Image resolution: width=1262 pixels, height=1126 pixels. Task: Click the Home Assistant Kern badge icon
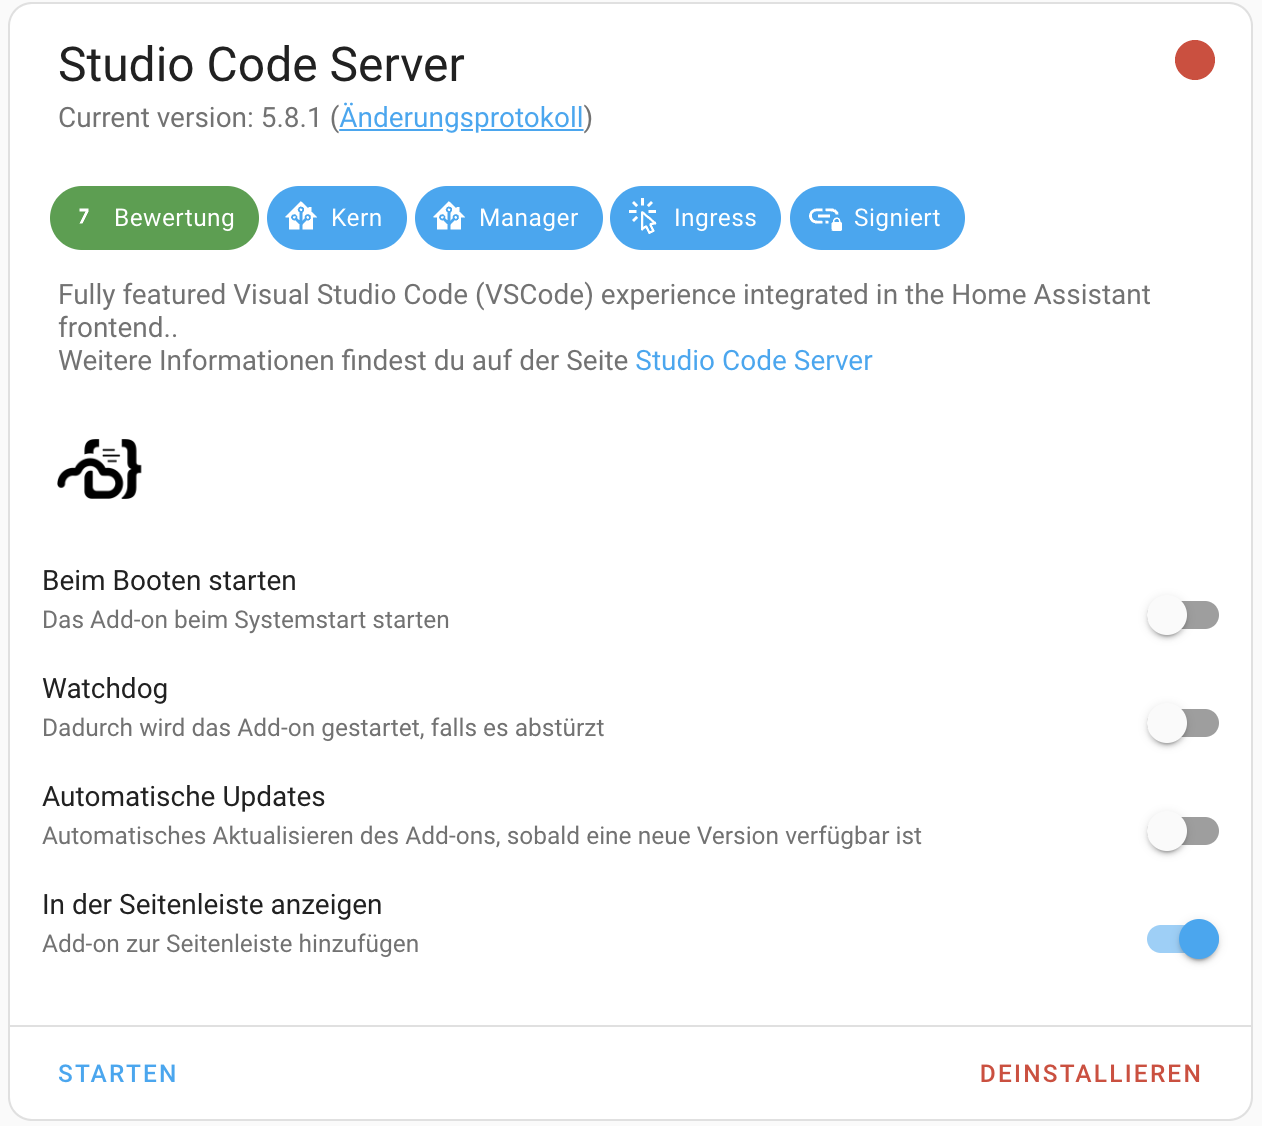click(301, 217)
